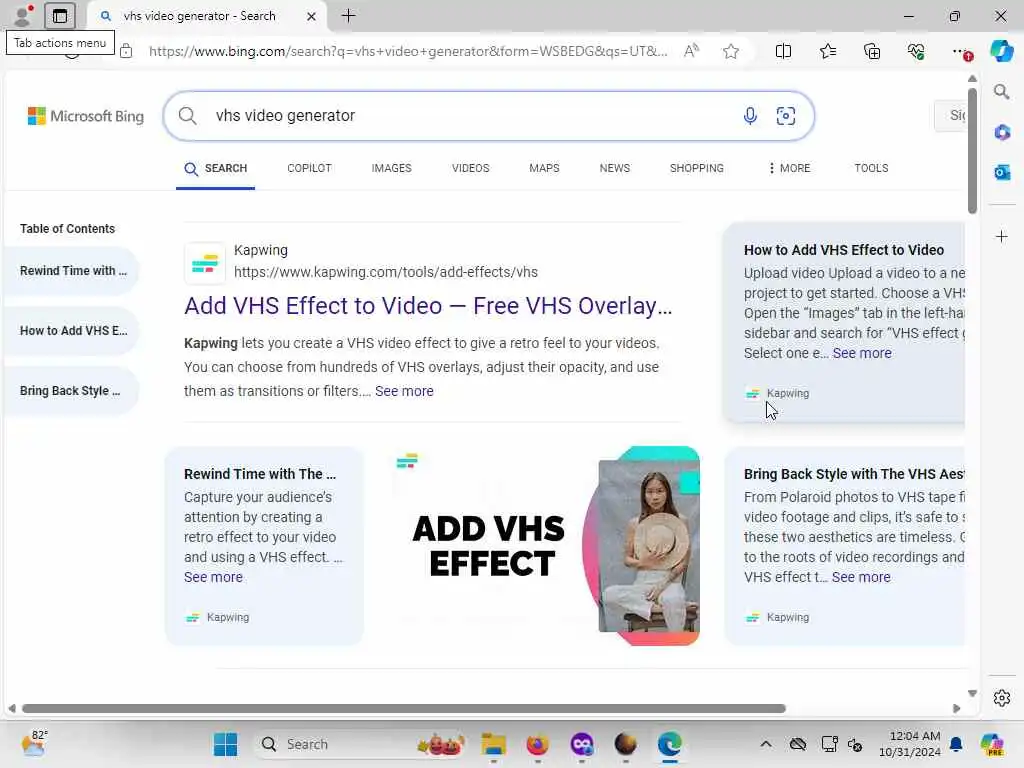
Task: Switch to the Maps tab
Action: point(544,168)
